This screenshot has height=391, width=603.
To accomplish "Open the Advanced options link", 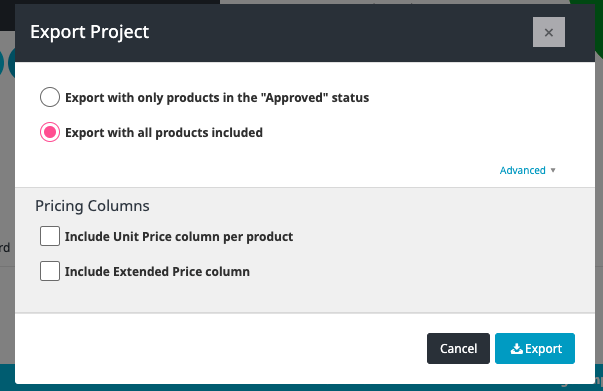I will (522, 170).
